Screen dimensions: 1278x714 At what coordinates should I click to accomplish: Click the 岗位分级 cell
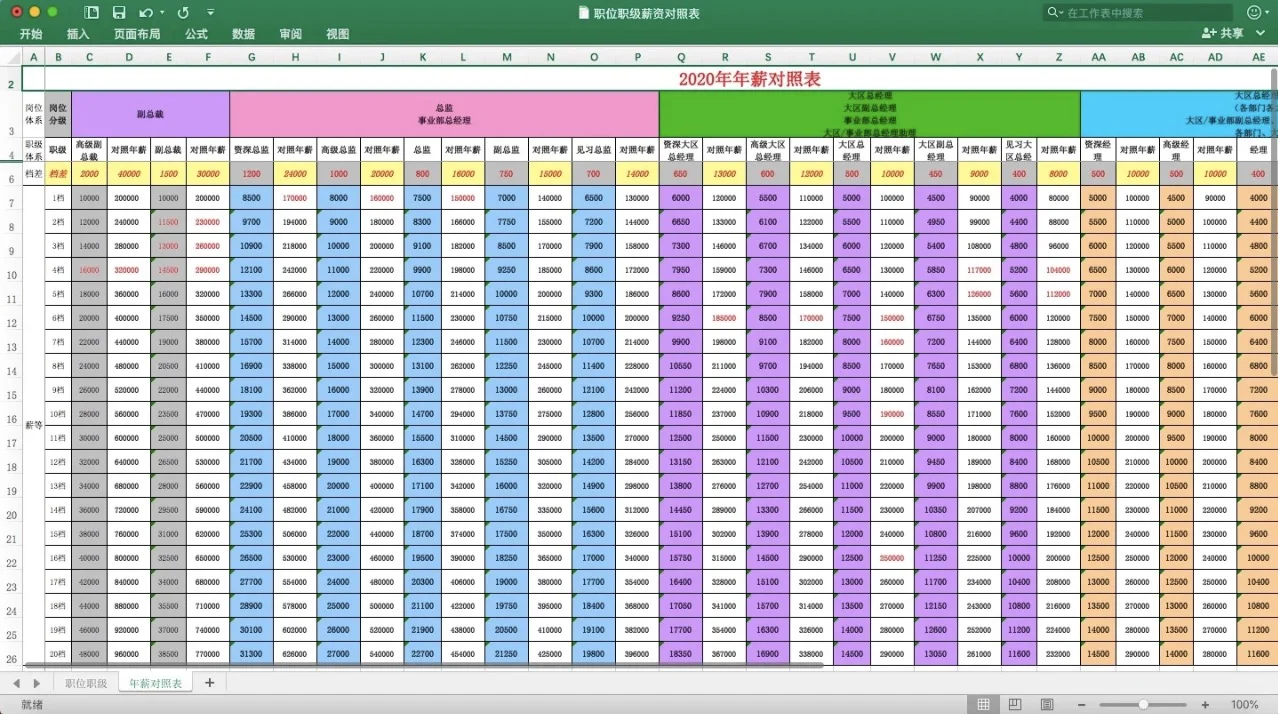point(58,115)
